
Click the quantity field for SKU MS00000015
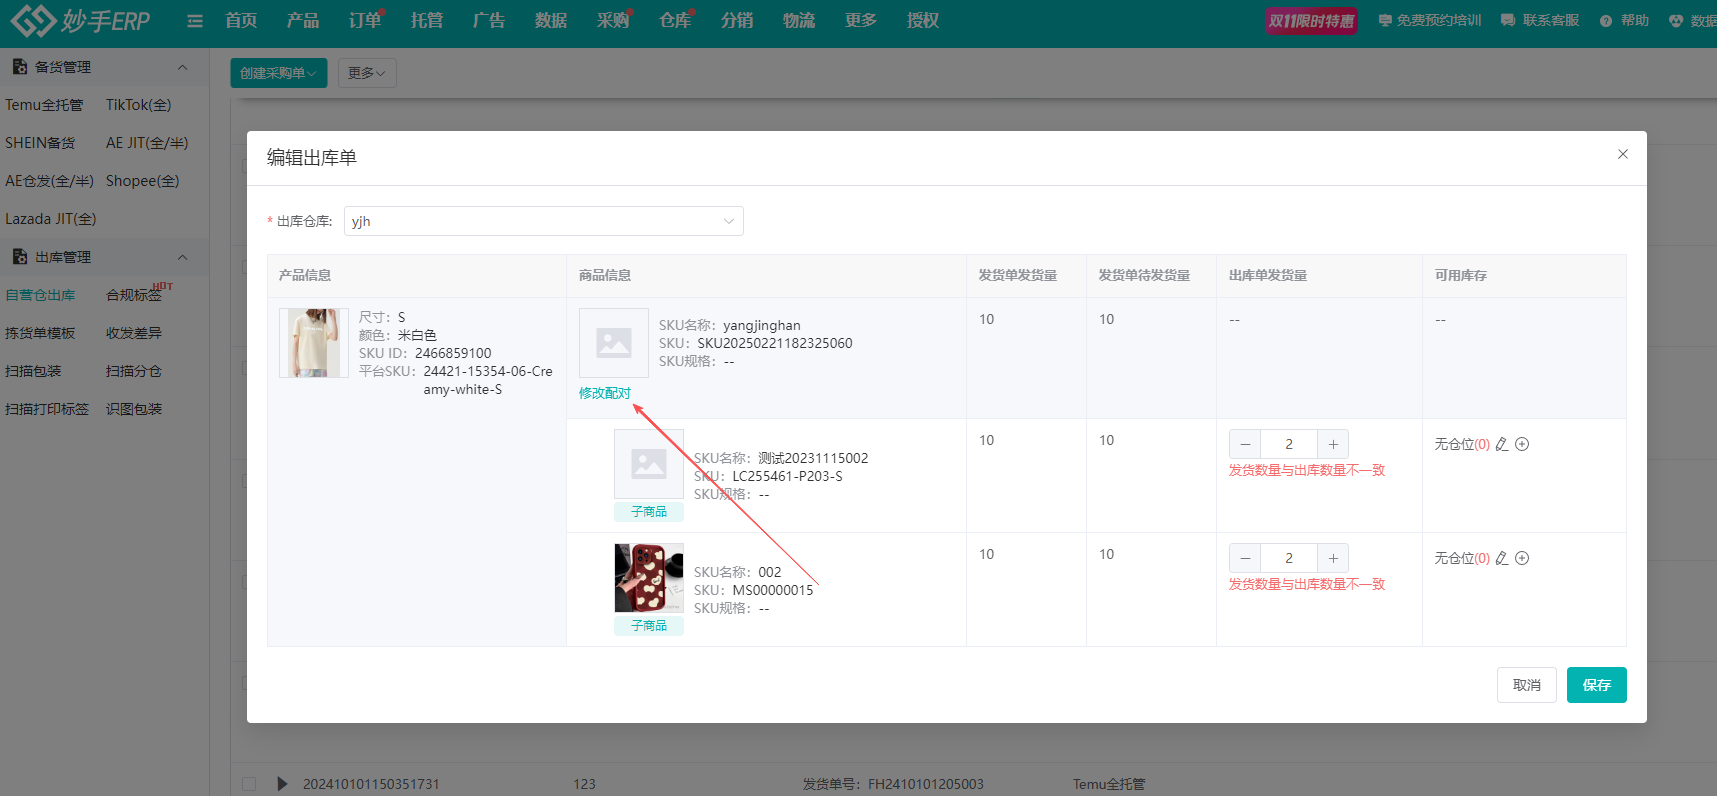click(1289, 558)
